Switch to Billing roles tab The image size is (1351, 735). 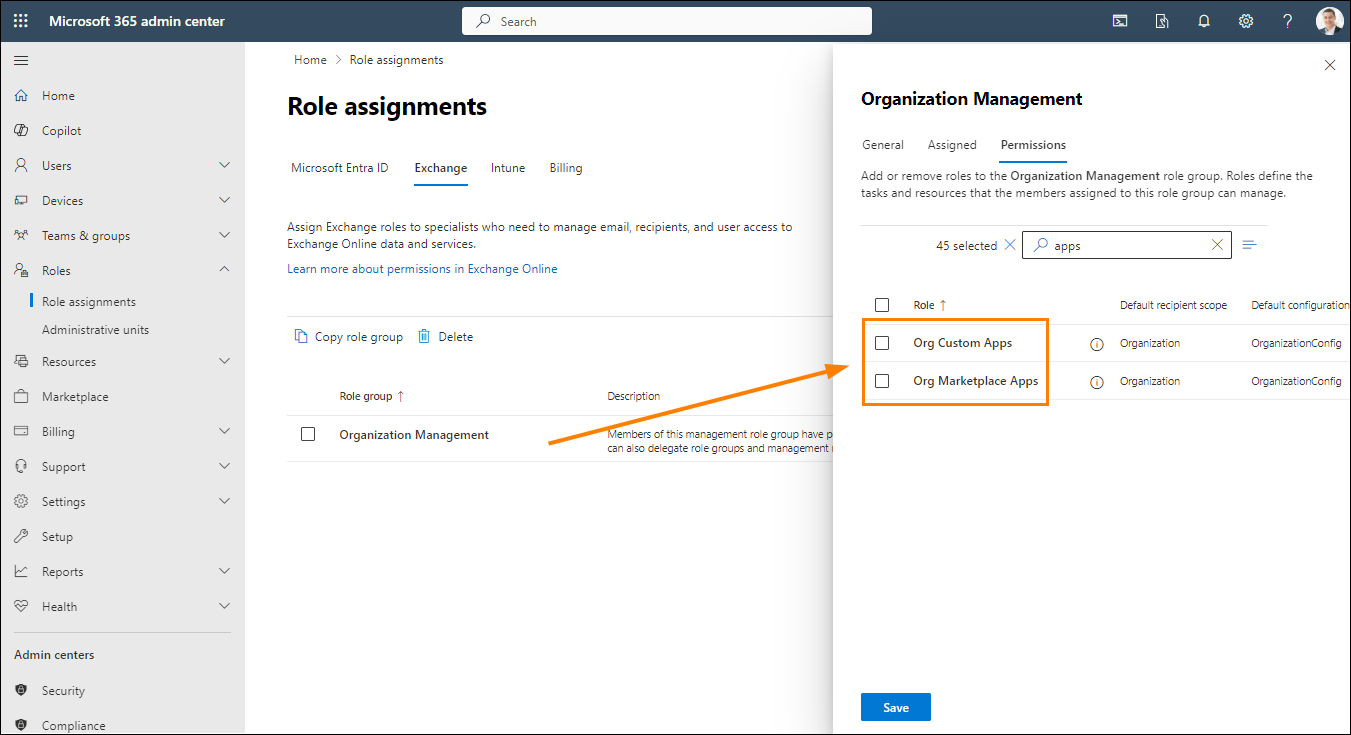coord(566,168)
